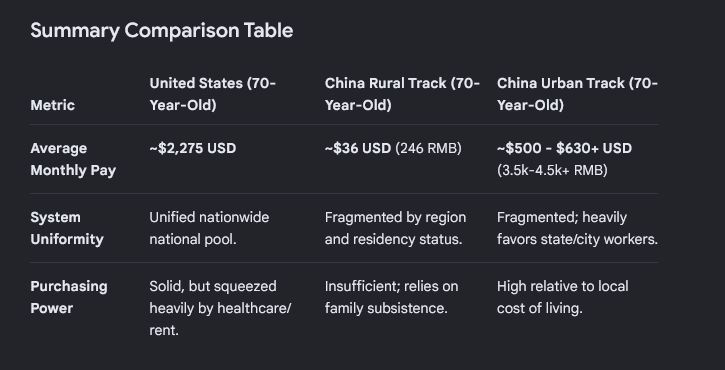Click Insufficient; relies on family subsistence cell
This screenshot has width=725, height=370.
[391, 297]
